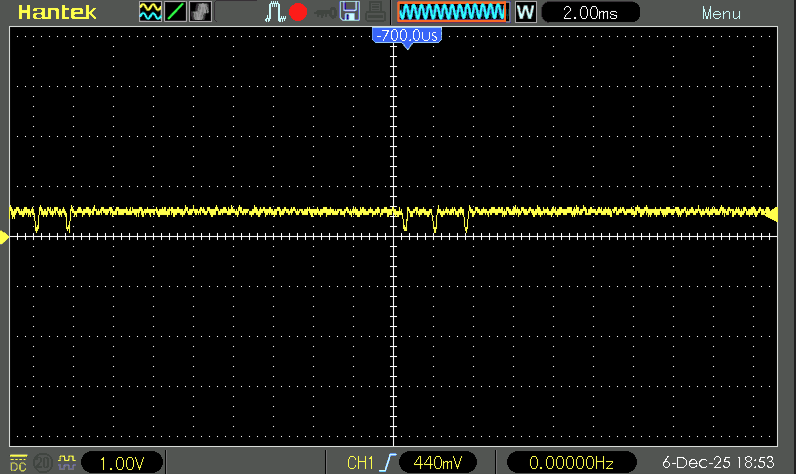Screen dimensions: 796x474
Task: Click the 0.00000Hz frequency counter readout
Action: coord(573,463)
